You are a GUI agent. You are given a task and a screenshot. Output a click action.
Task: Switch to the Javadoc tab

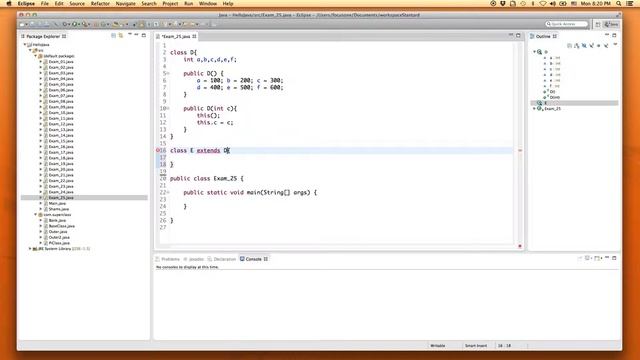(x=193, y=259)
